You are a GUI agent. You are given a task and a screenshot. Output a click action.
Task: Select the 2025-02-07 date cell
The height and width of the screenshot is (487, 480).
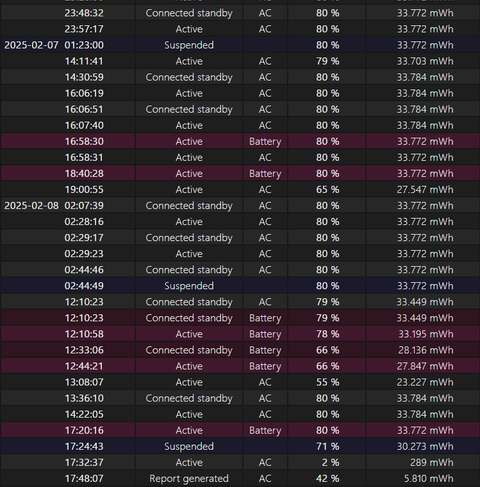pyautogui.click(x=31, y=45)
